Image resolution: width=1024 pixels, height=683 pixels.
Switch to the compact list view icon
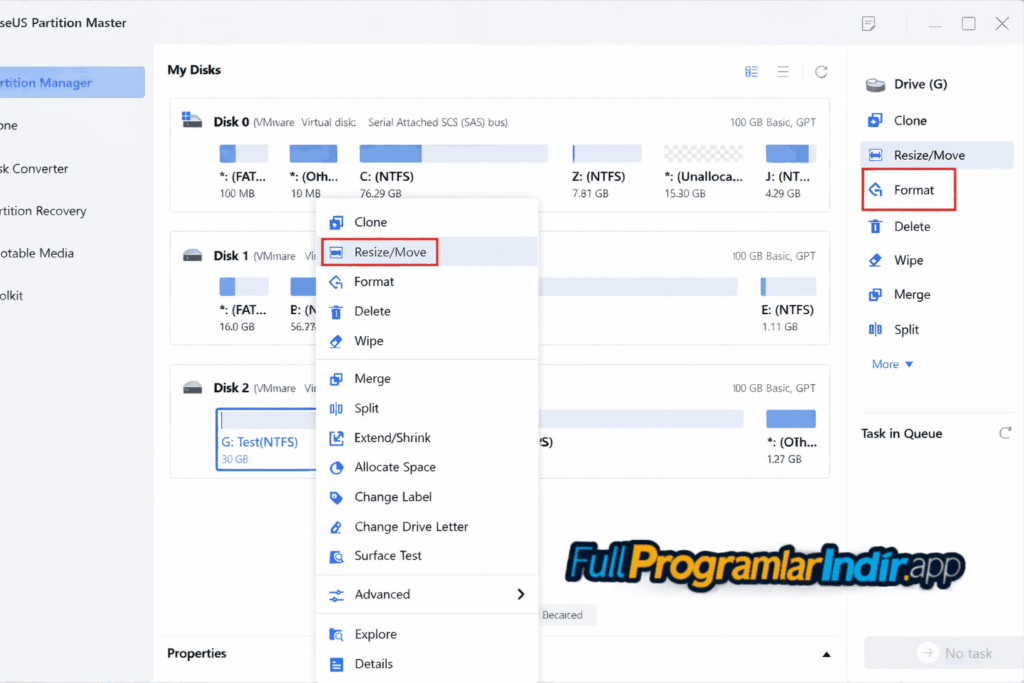[784, 71]
